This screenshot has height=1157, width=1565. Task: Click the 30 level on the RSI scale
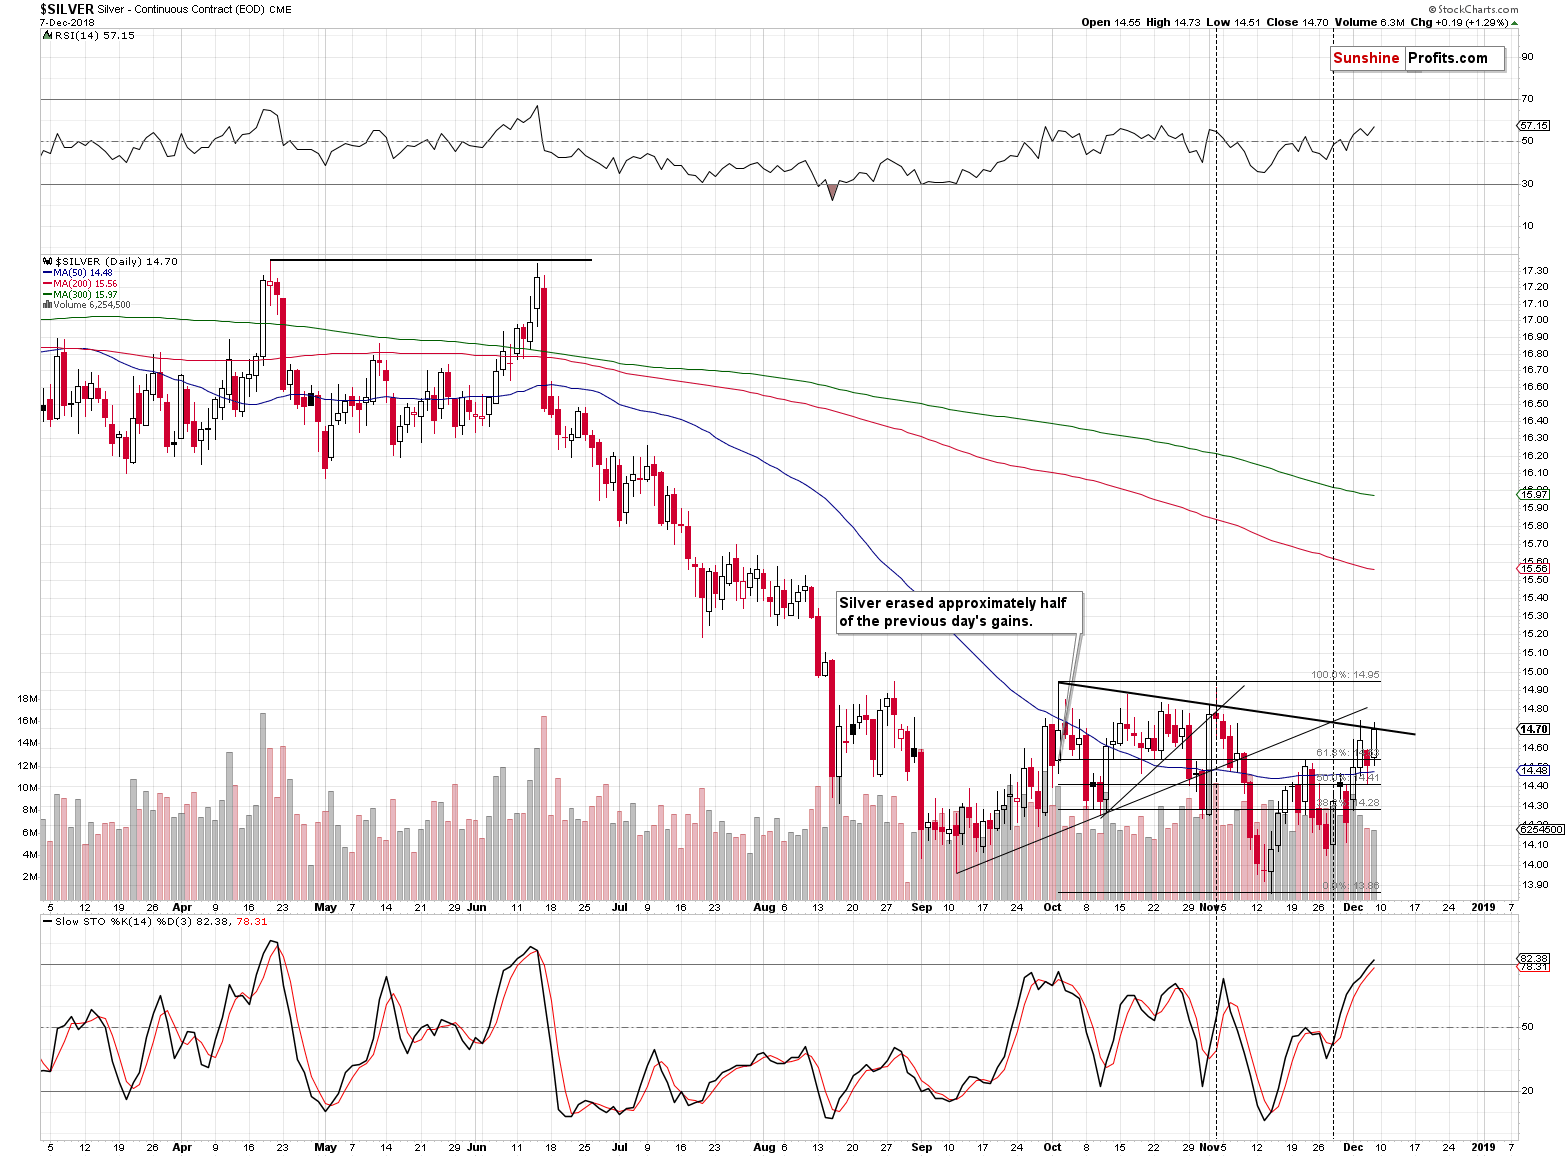pos(1527,184)
